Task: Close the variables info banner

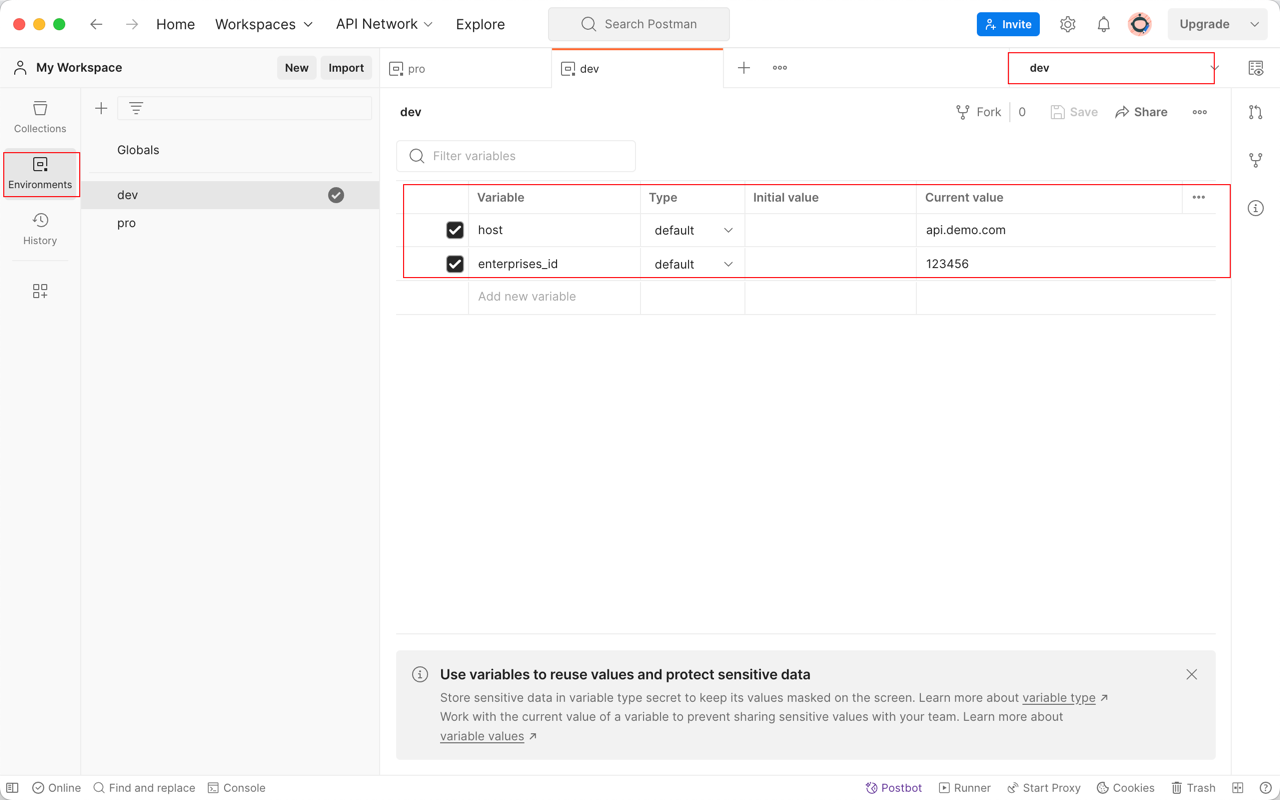Action: pos(1192,674)
